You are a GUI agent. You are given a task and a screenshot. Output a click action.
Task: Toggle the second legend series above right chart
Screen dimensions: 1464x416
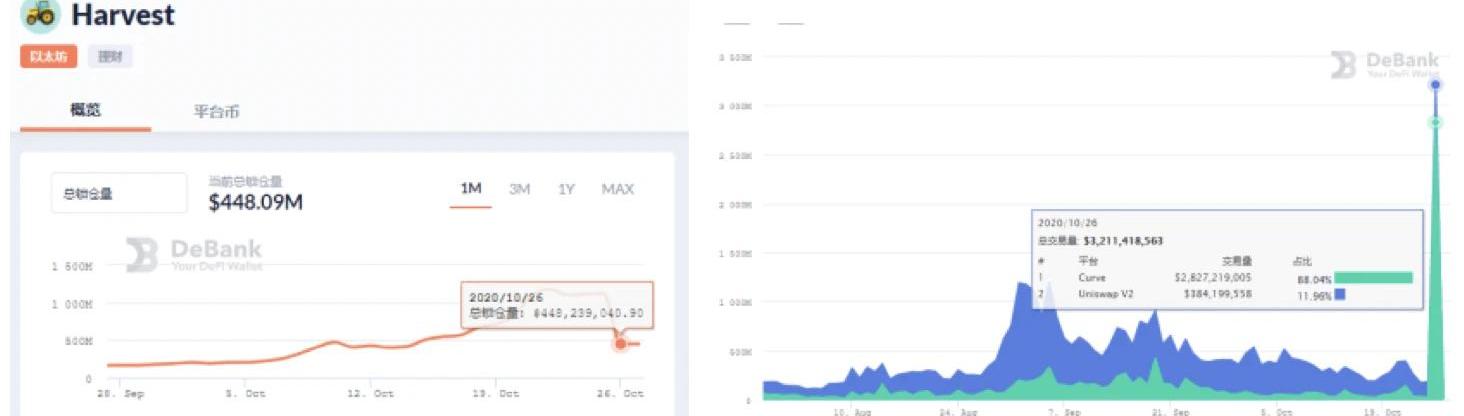[x=790, y=23]
